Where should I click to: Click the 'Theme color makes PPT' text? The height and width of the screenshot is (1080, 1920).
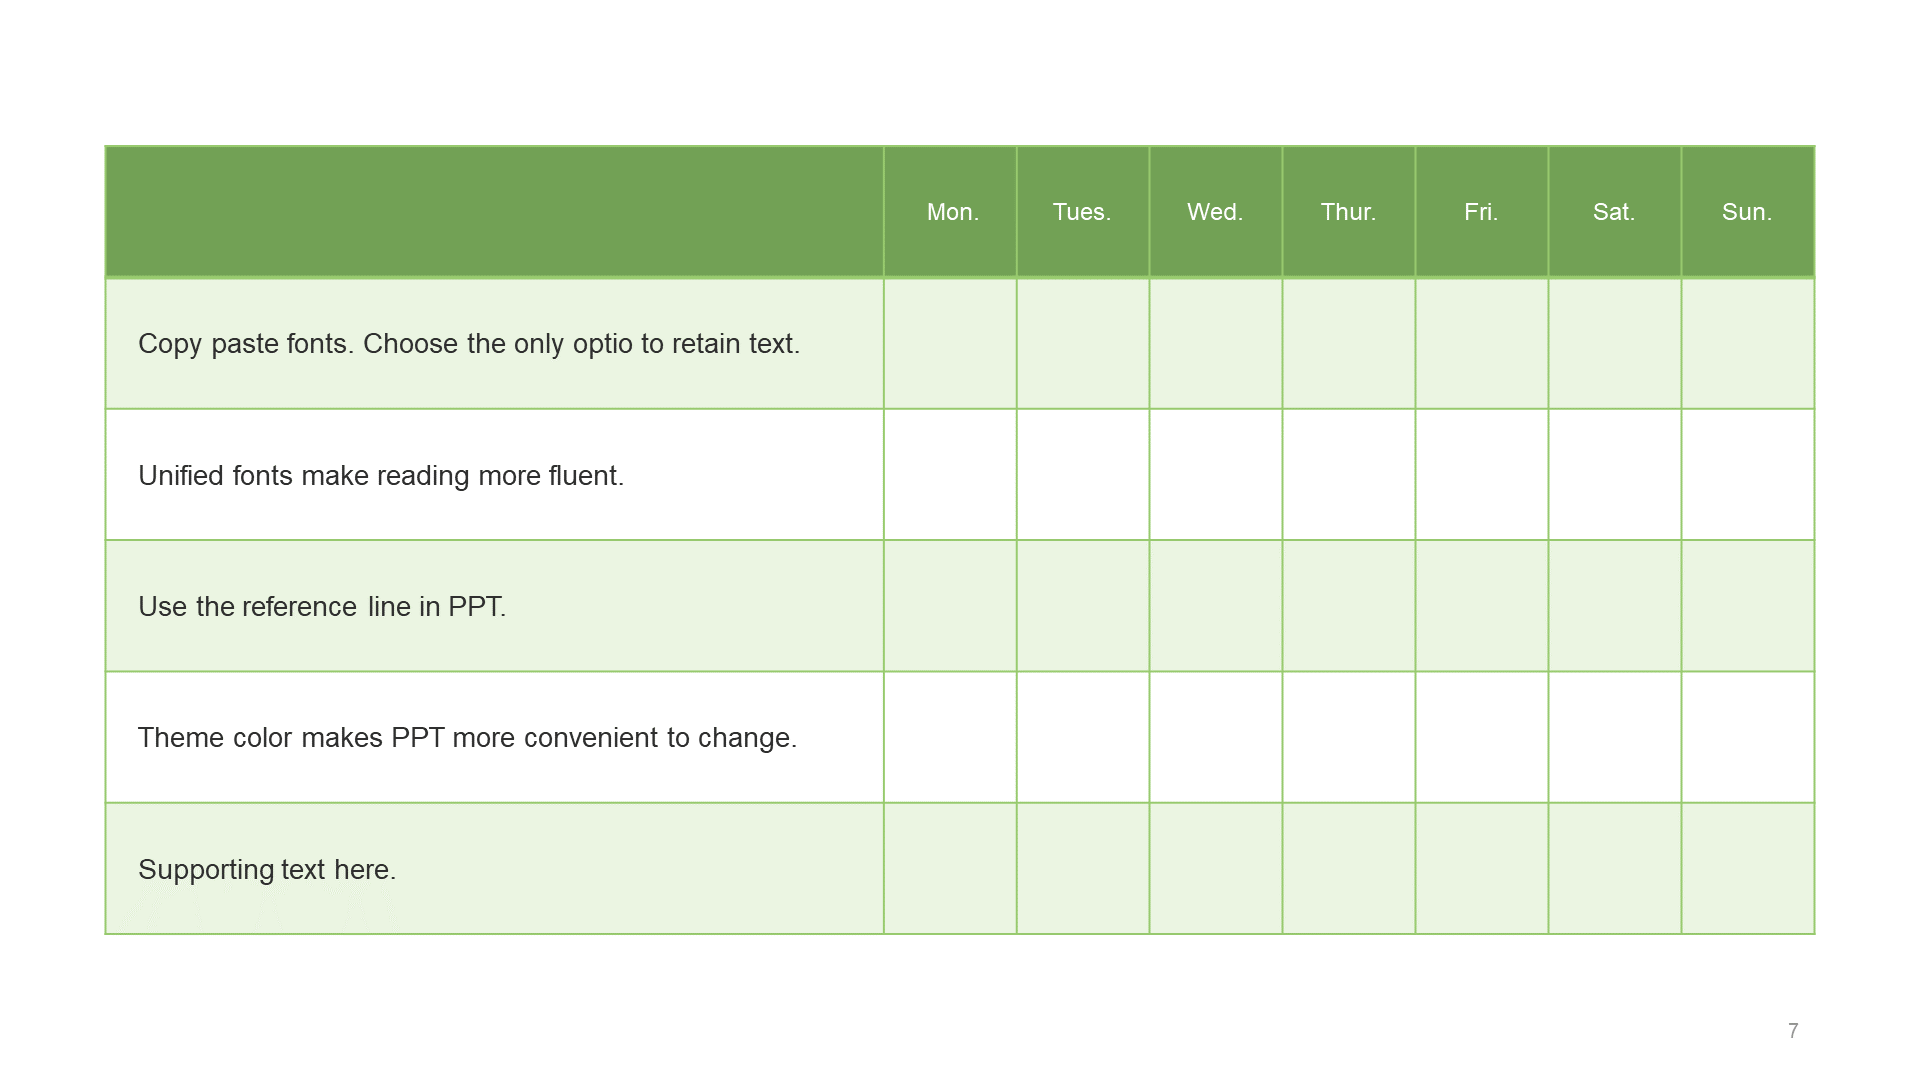[467, 738]
